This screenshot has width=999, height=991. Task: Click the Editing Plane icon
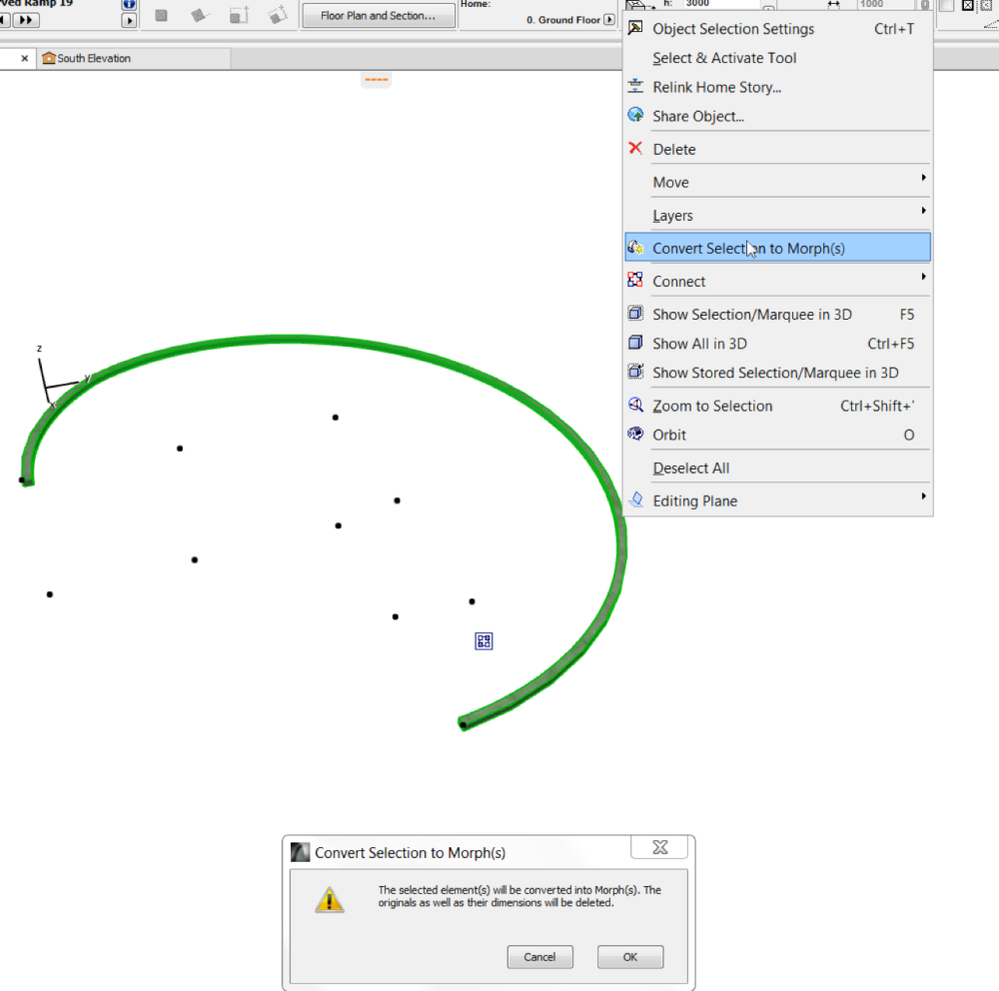coord(635,499)
